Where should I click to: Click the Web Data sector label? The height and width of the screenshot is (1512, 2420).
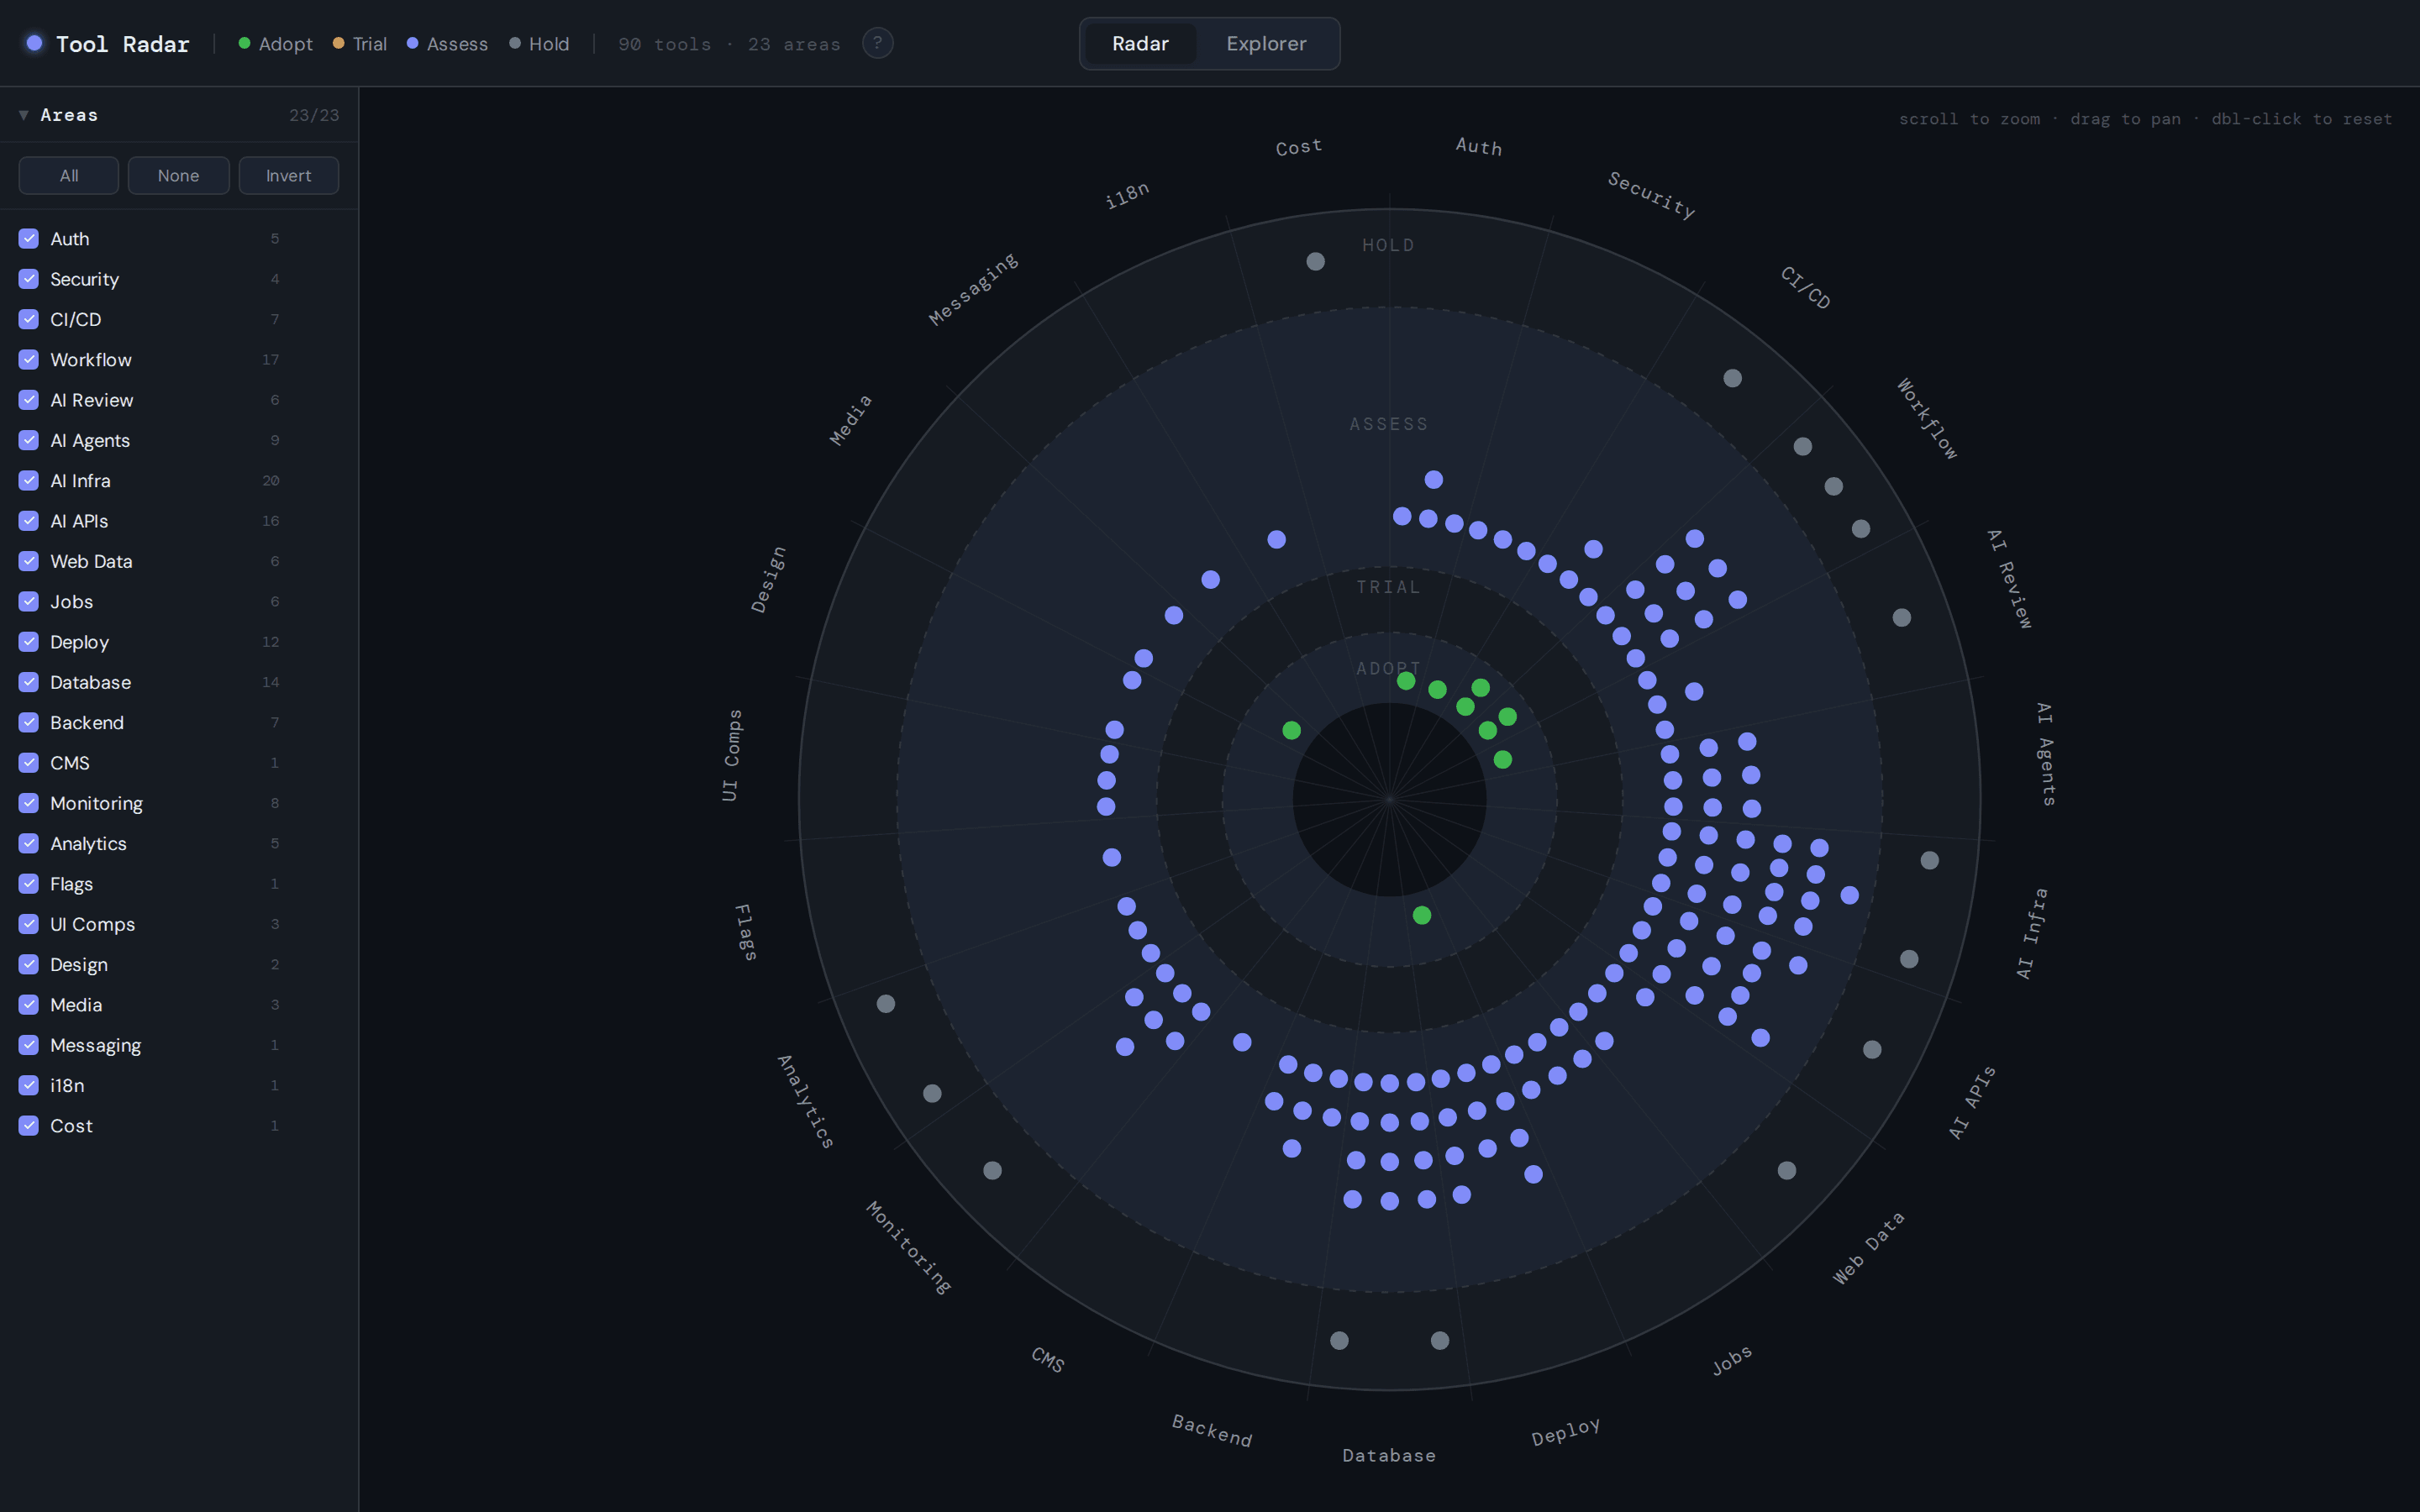(x=1868, y=1248)
